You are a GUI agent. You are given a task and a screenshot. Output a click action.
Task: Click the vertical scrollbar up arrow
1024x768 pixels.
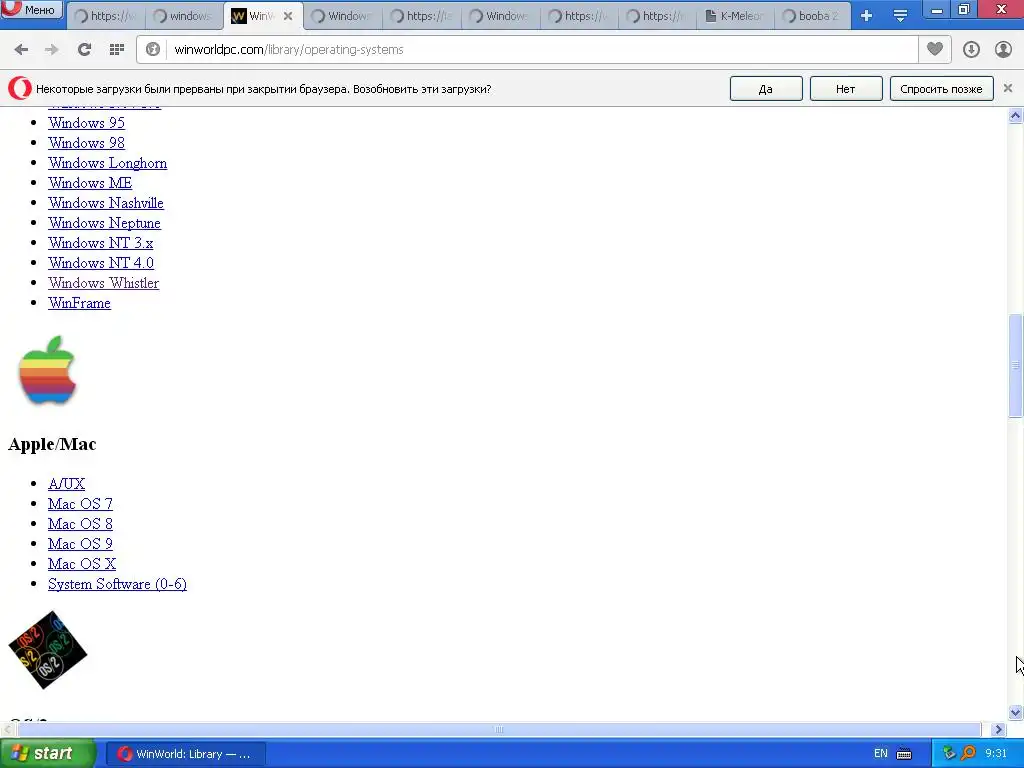tap(1016, 116)
